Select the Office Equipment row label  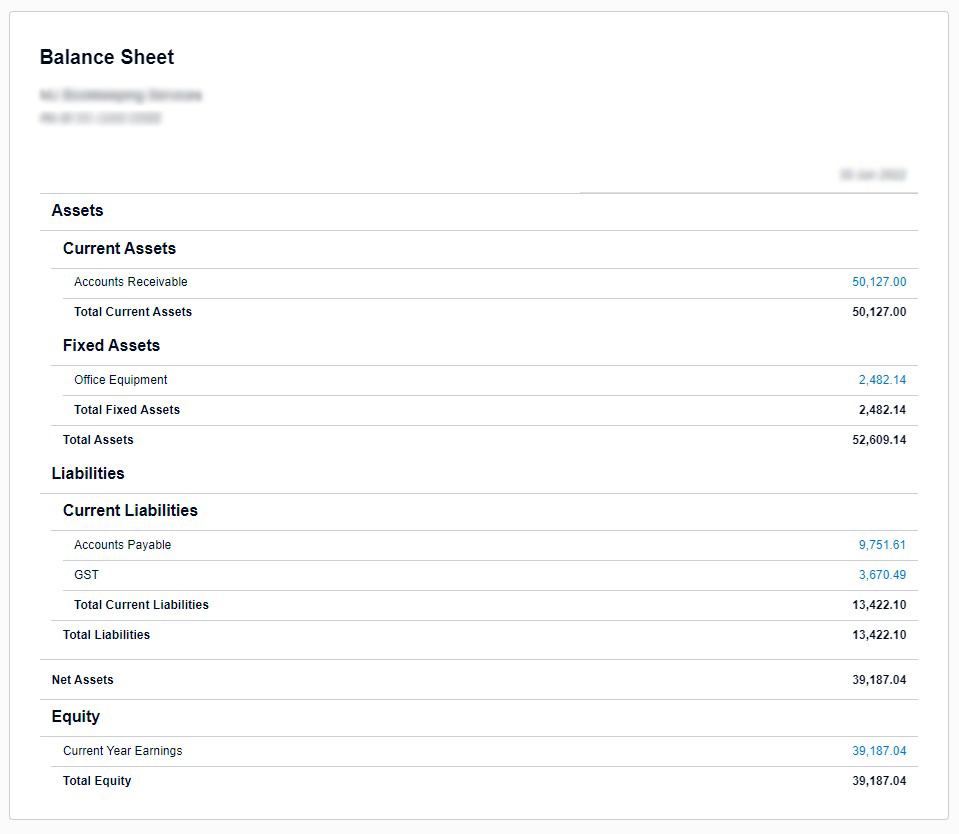coord(120,380)
